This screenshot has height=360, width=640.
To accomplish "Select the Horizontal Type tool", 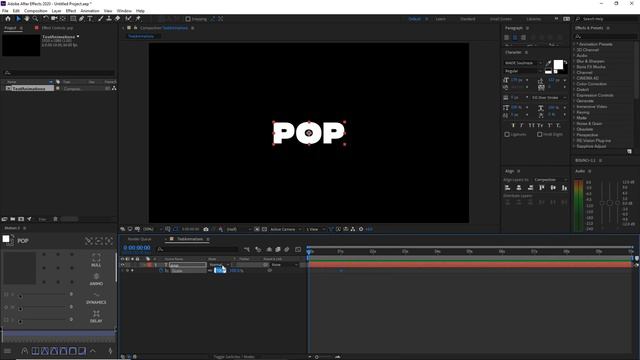I will pyautogui.click(x=90, y=19).
